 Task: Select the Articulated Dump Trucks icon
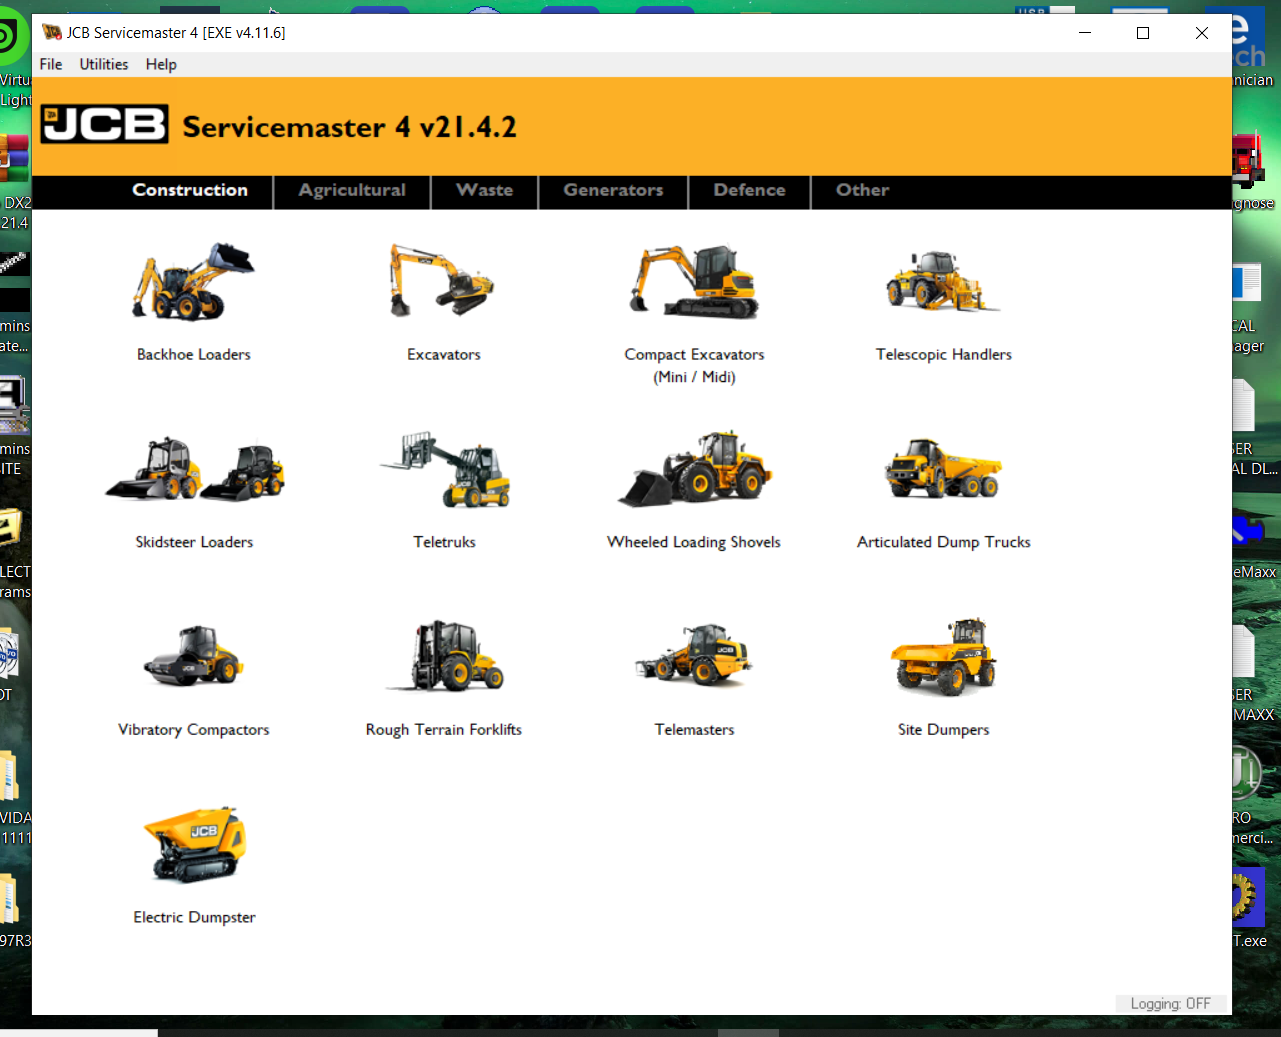pos(943,470)
